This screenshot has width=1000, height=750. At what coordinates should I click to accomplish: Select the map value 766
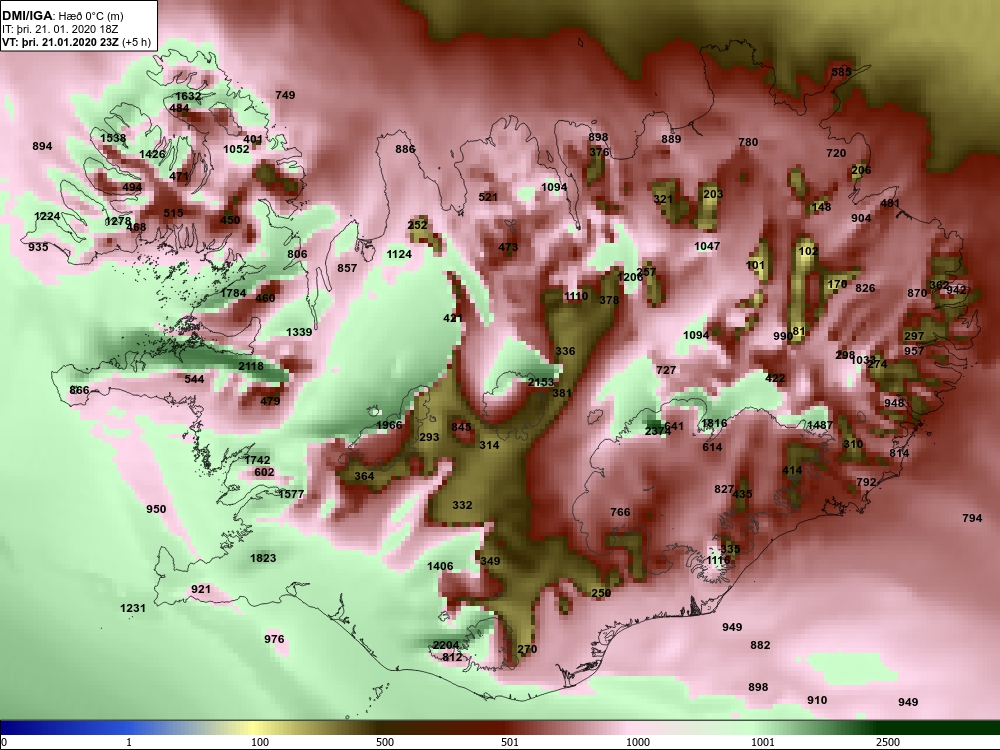(620, 512)
